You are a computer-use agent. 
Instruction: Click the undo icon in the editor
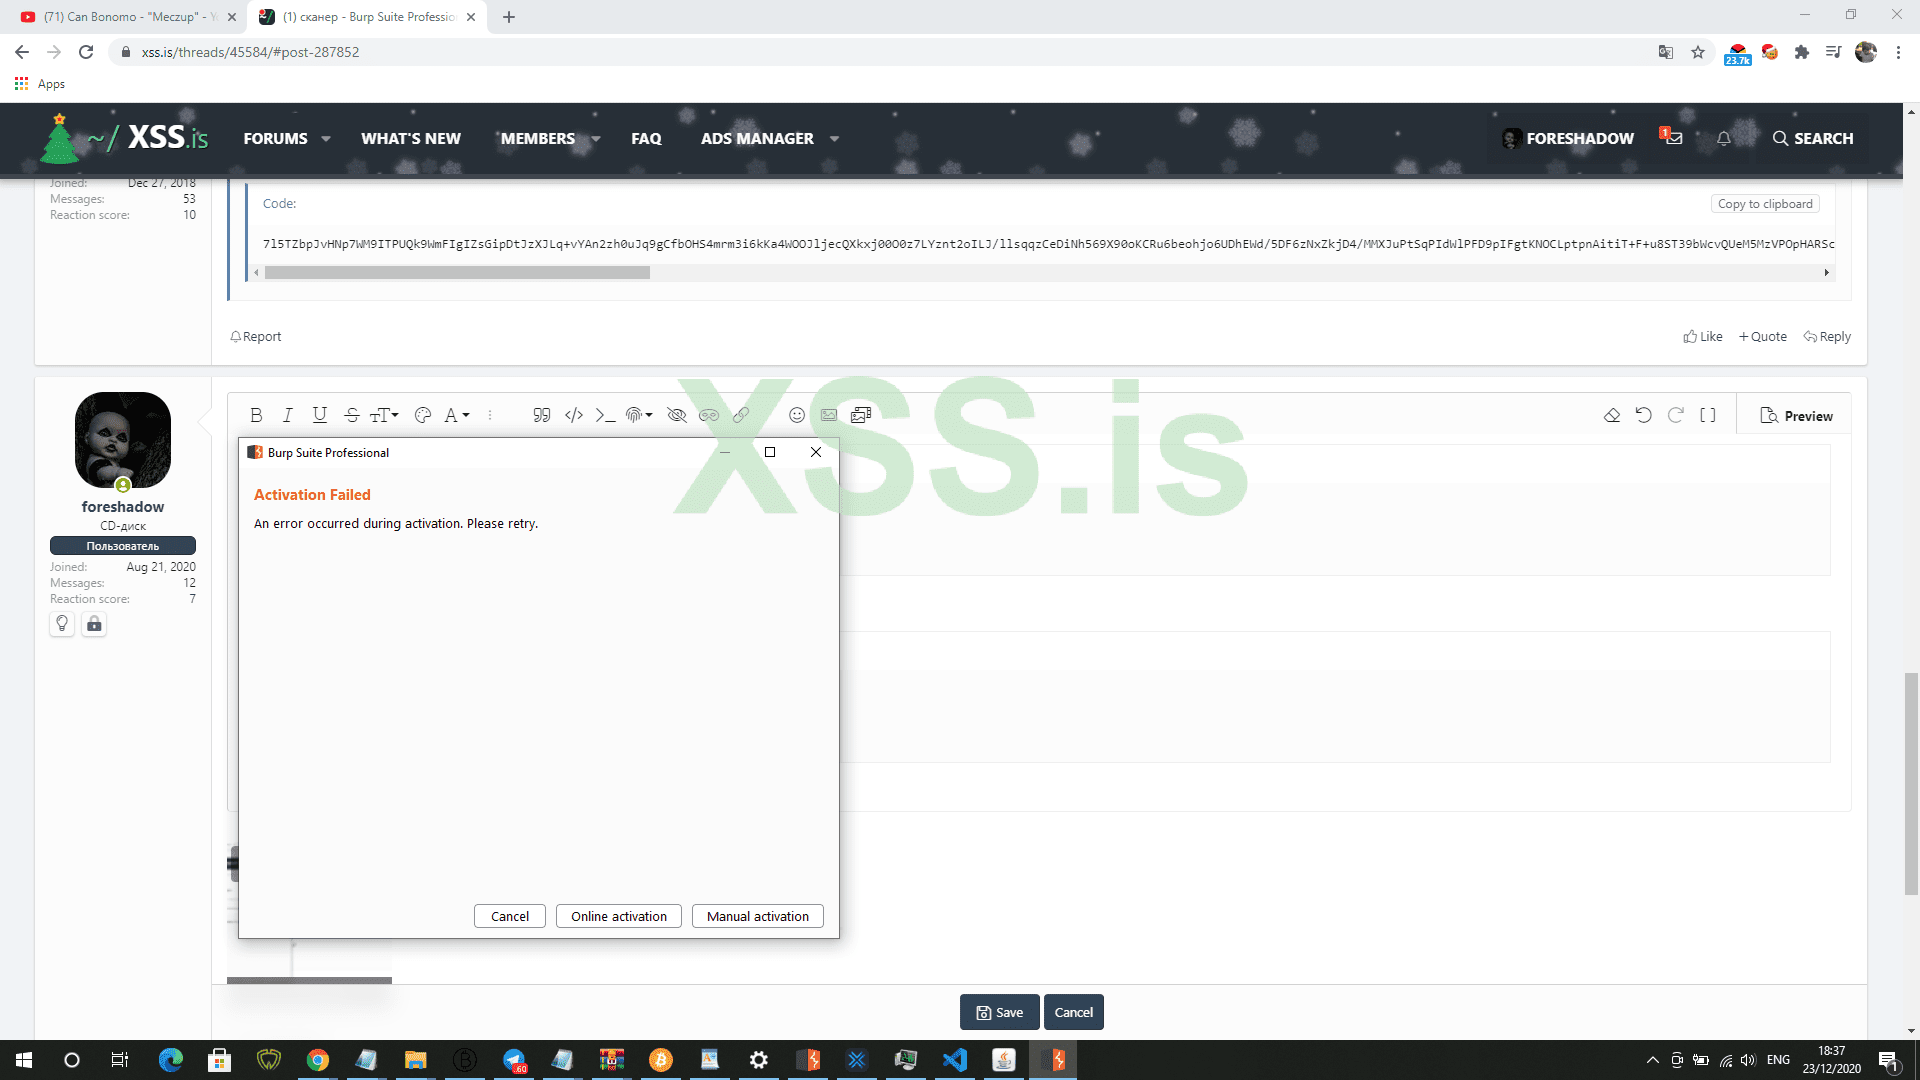(x=1644, y=415)
